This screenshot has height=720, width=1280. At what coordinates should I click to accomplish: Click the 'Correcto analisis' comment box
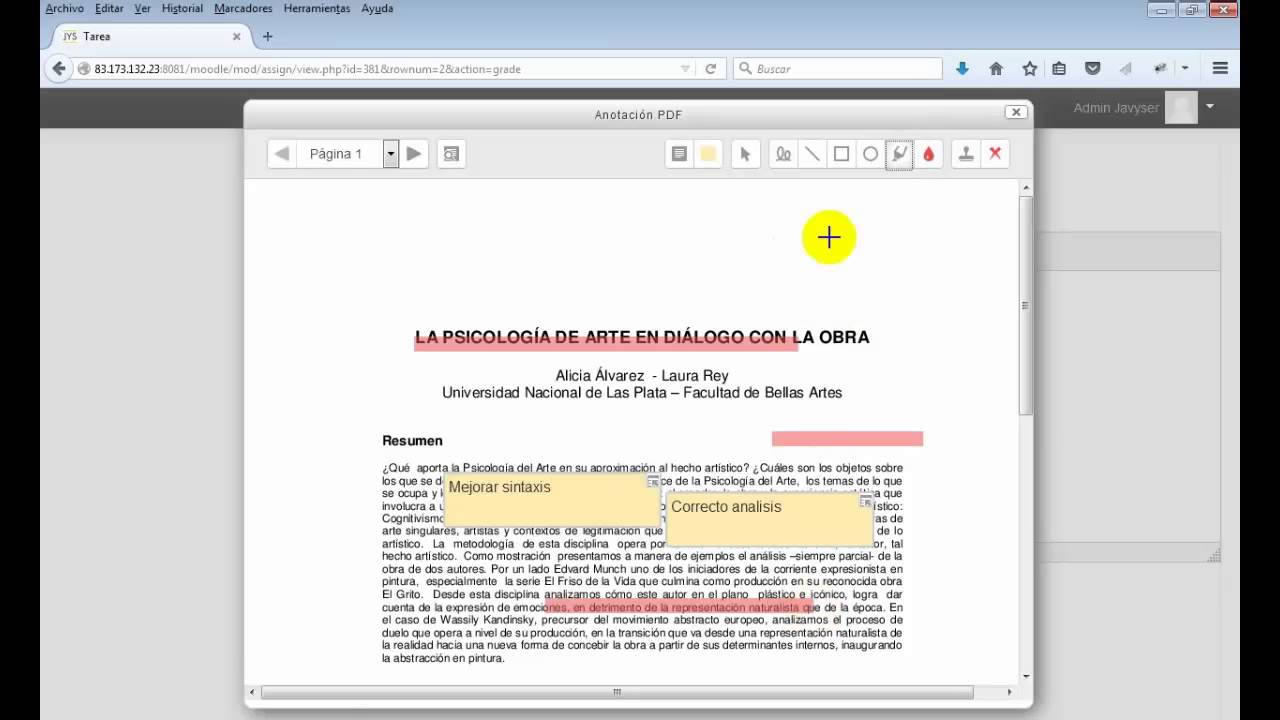coord(771,520)
